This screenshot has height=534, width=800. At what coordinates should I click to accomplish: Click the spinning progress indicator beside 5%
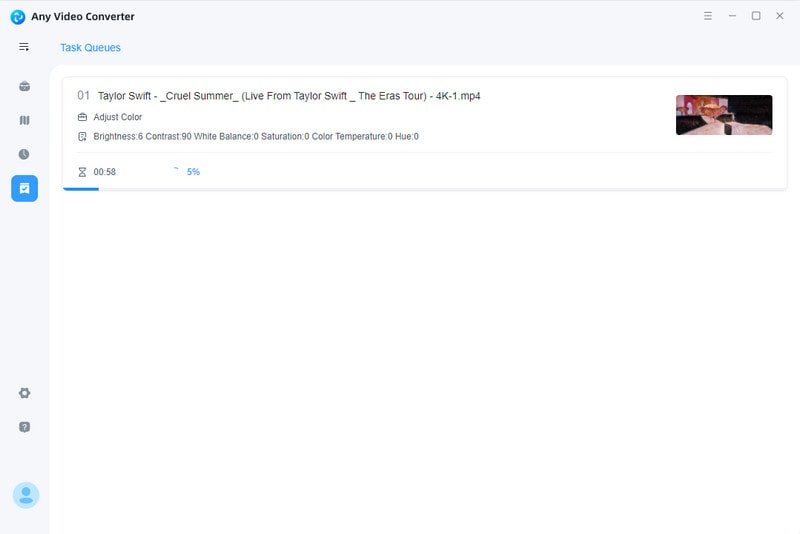[x=176, y=170]
